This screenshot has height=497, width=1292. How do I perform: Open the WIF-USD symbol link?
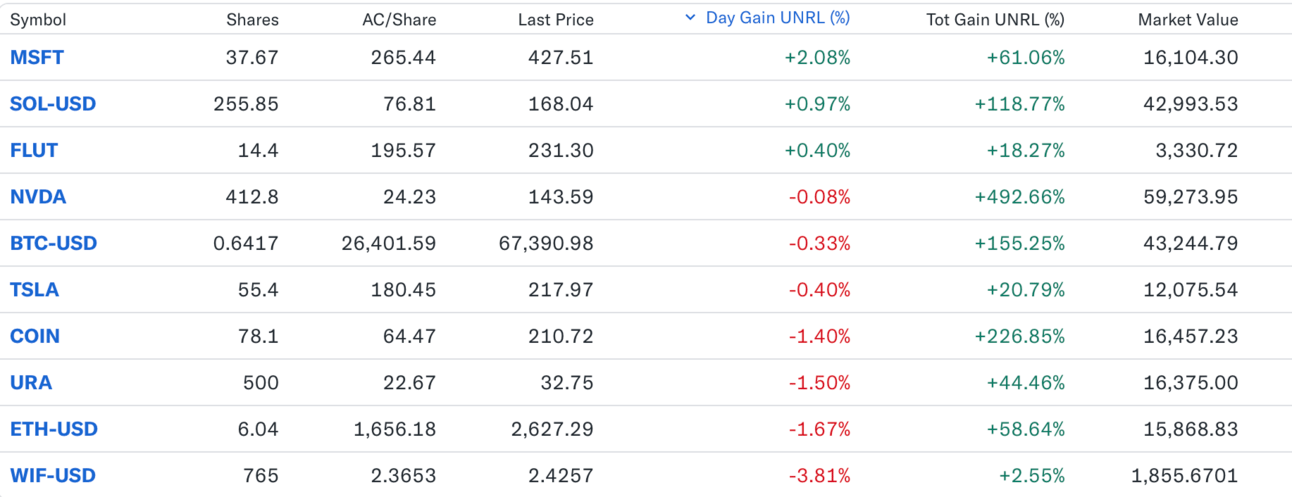click(53, 476)
